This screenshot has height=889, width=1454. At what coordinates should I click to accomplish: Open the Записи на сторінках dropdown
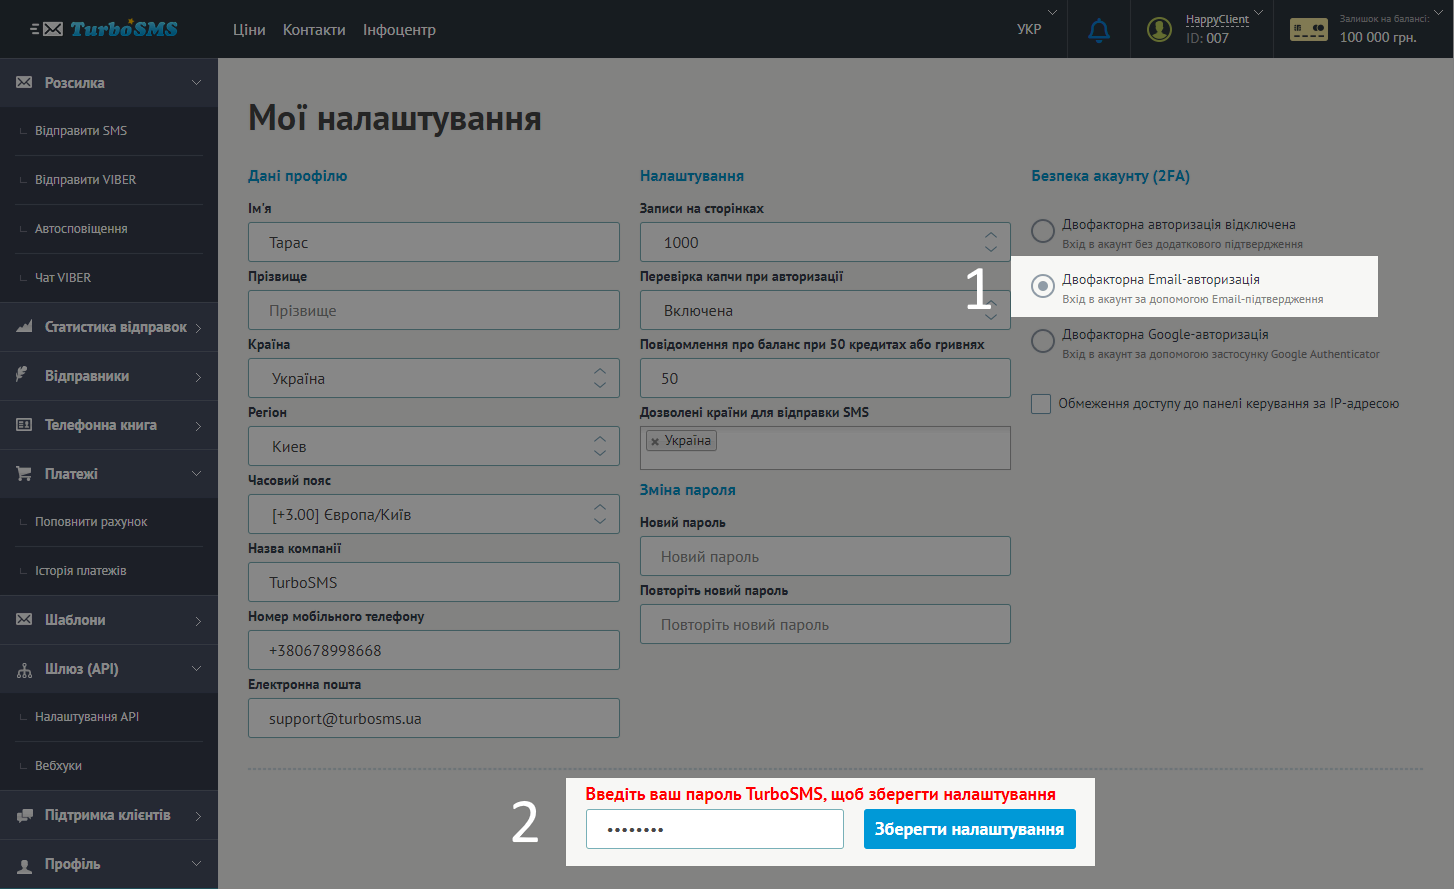(825, 242)
